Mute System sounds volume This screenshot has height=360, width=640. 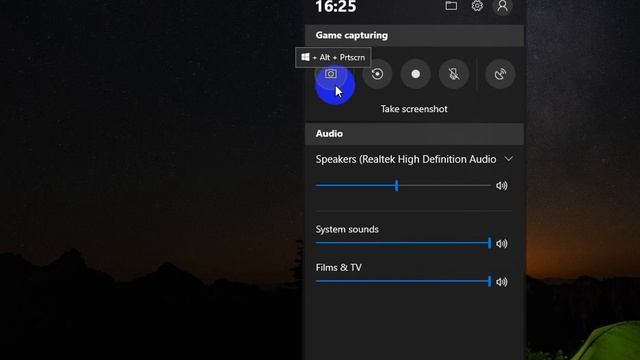[502, 244]
